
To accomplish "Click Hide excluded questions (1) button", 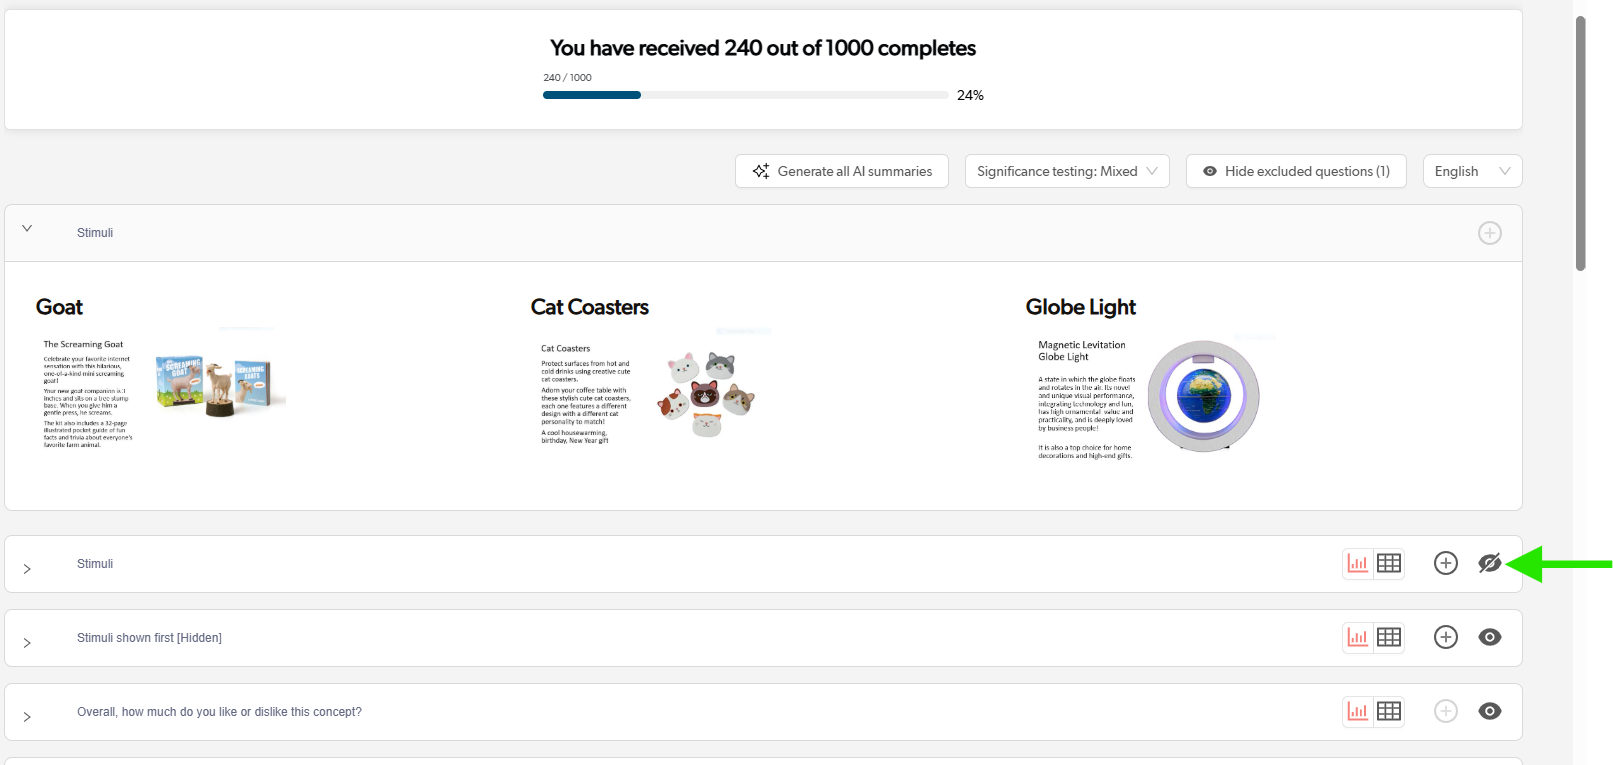I will click(1295, 171).
